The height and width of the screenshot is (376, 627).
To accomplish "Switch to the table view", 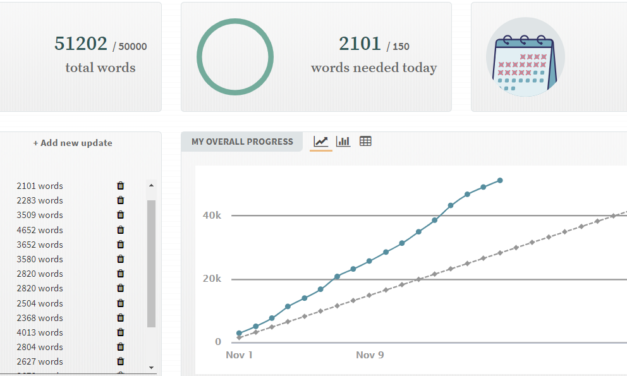I will [x=365, y=141].
